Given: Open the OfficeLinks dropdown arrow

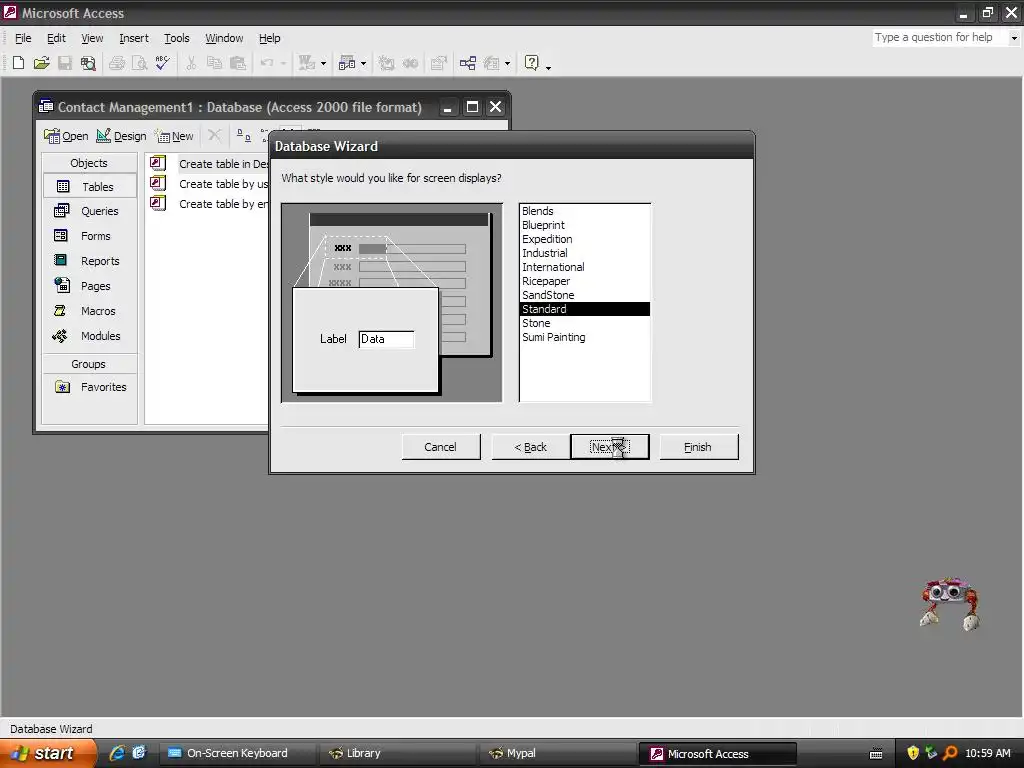Looking at the screenshot, I should [323, 64].
